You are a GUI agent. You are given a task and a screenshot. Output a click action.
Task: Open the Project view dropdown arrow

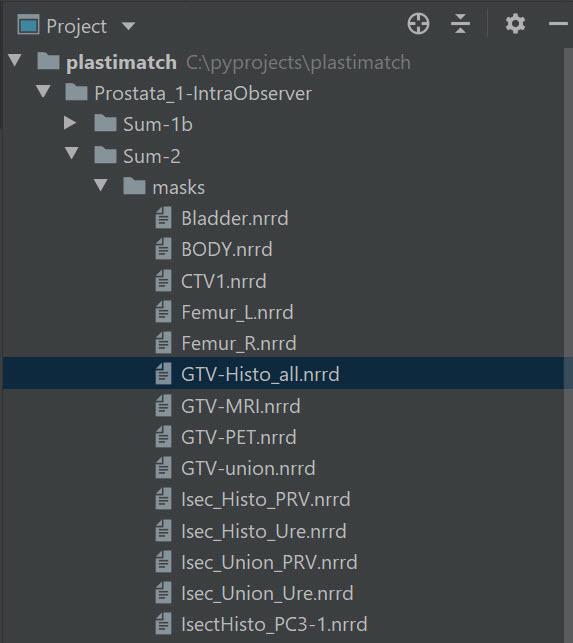click(128, 26)
